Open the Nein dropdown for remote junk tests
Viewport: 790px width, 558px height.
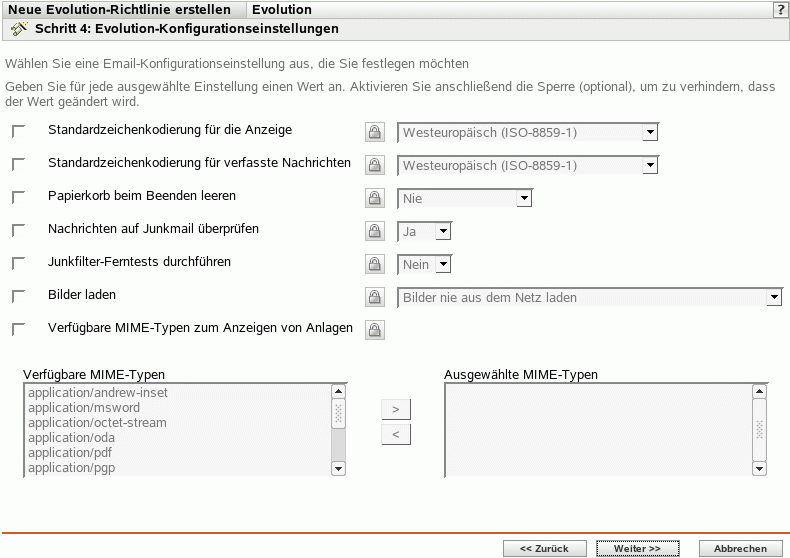(424, 264)
